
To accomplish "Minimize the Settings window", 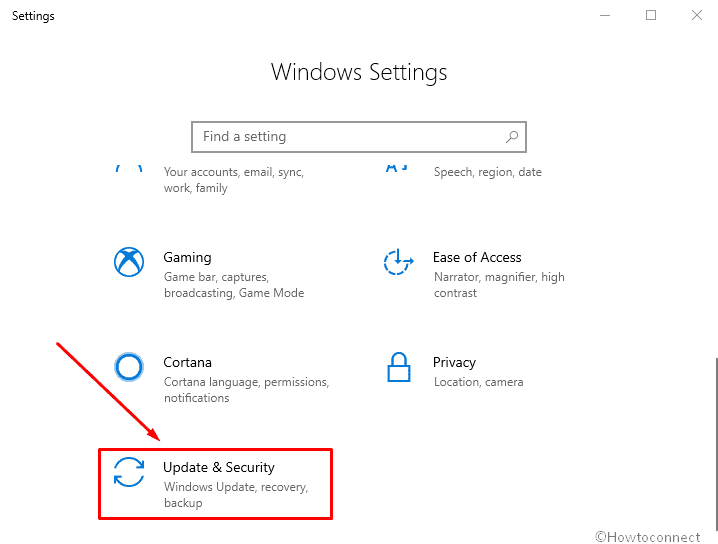I will coord(605,15).
